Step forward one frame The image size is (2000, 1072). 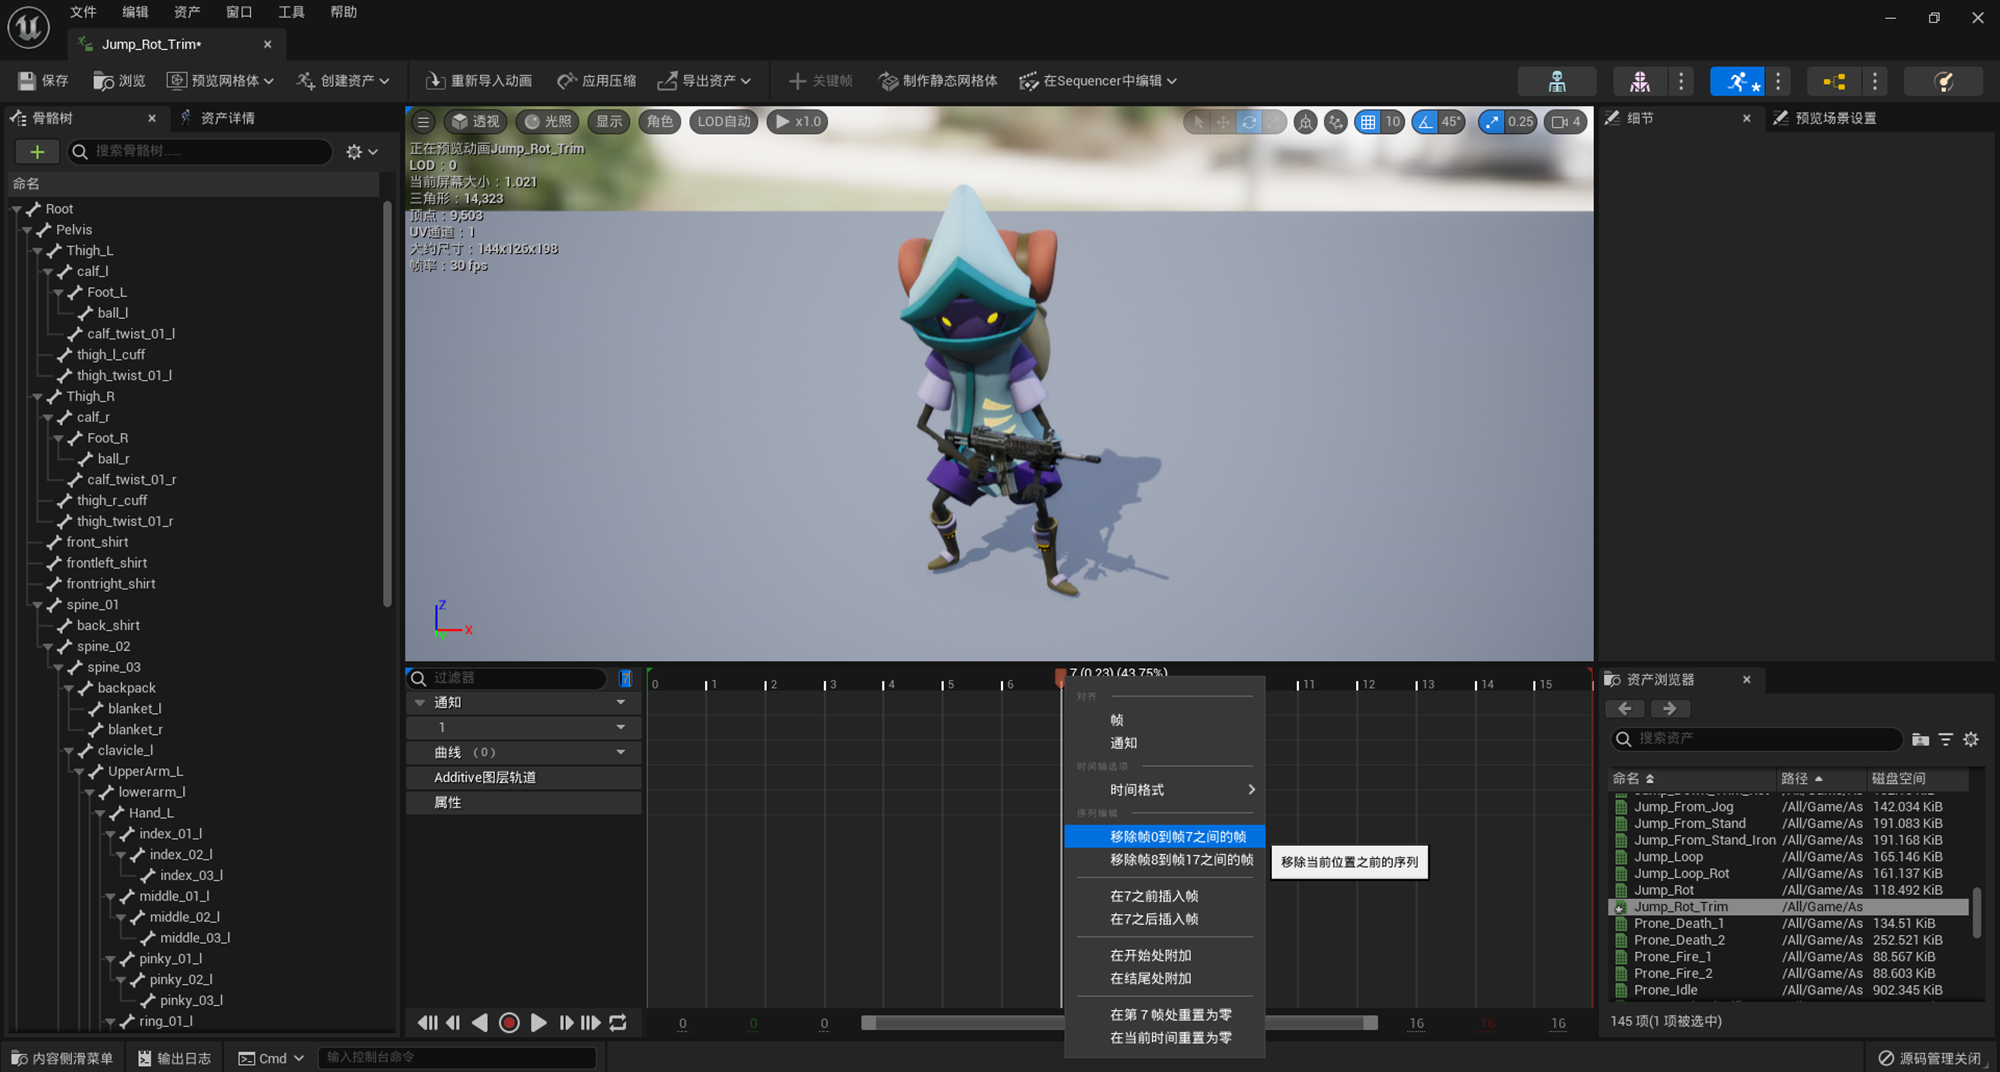tap(566, 1023)
